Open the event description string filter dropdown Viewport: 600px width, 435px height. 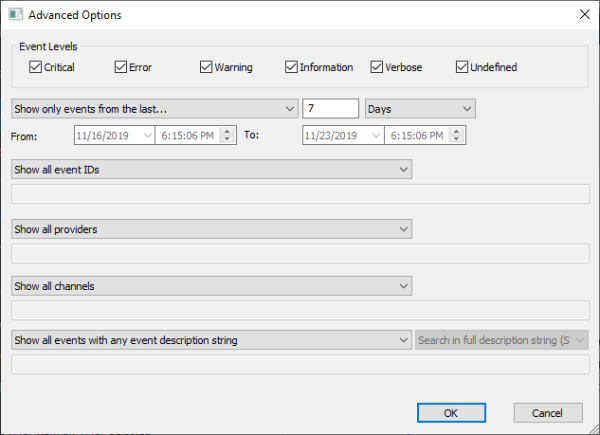click(211, 340)
